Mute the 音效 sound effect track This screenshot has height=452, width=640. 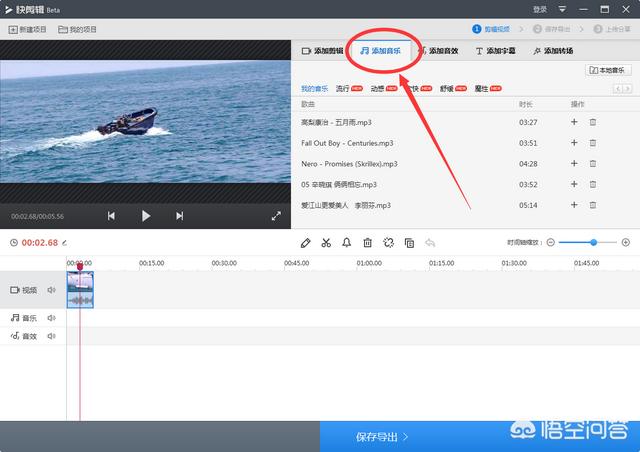[51, 336]
